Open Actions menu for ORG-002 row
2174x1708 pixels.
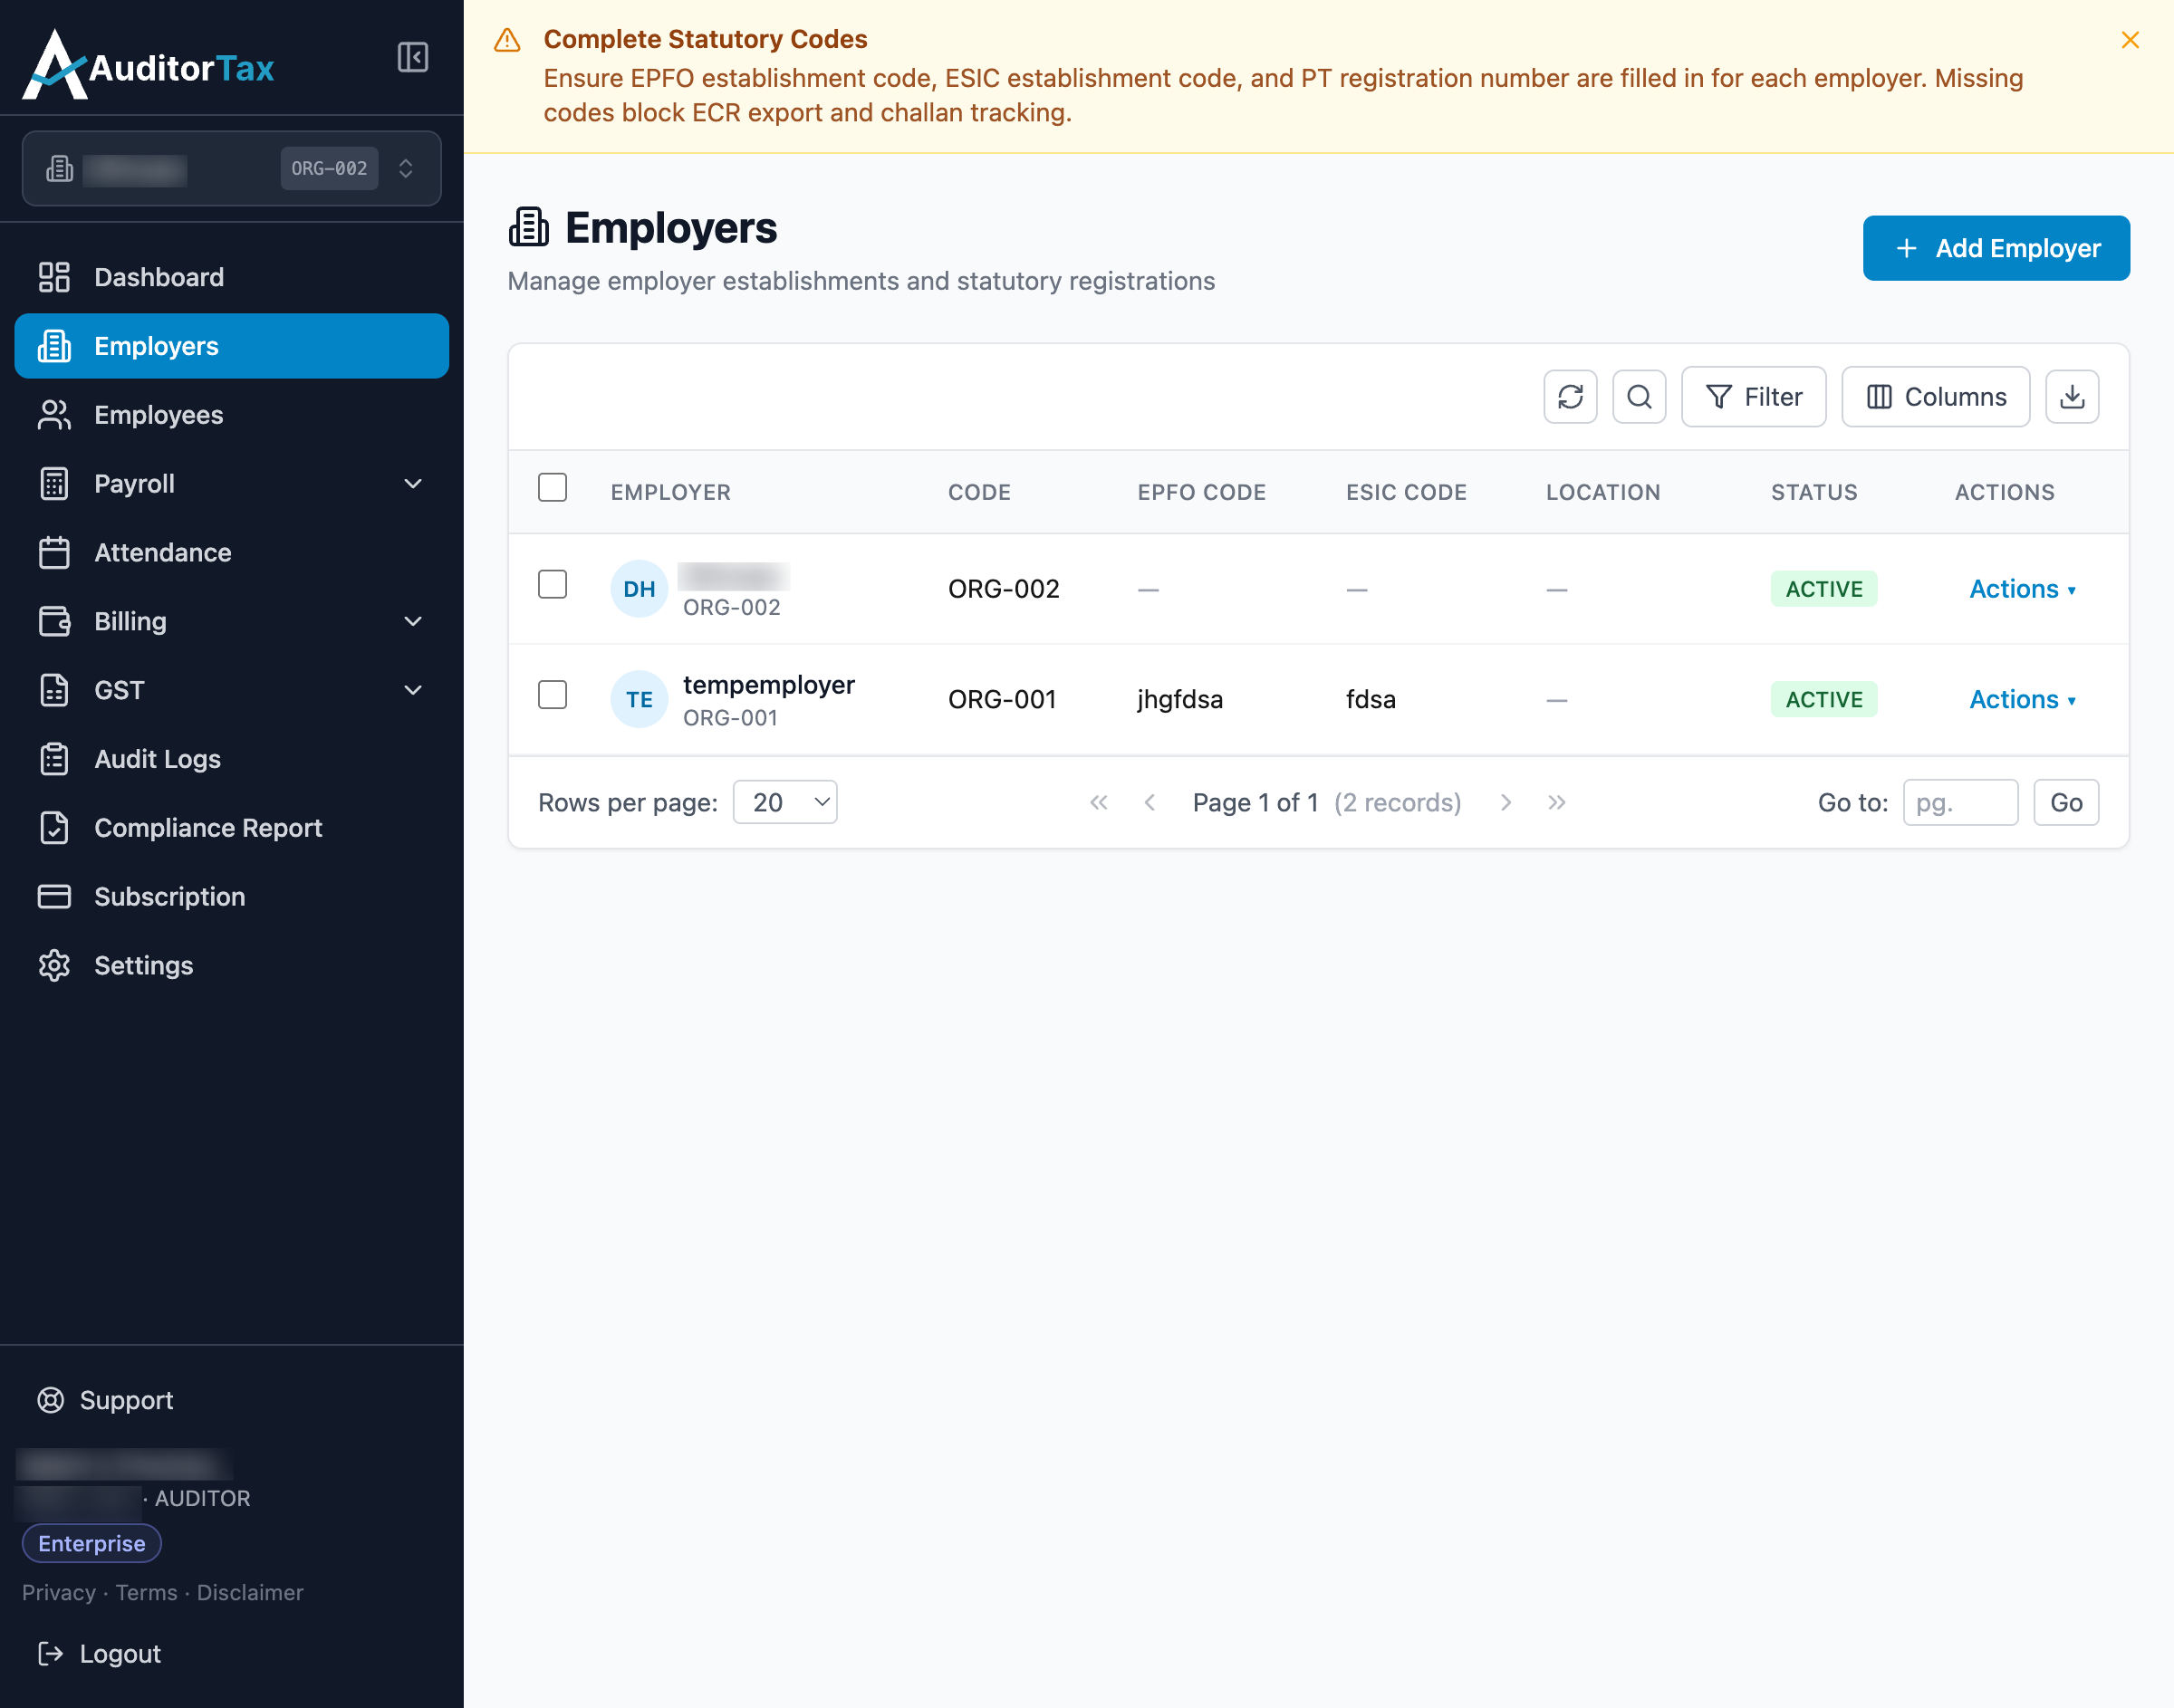point(2023,589)
